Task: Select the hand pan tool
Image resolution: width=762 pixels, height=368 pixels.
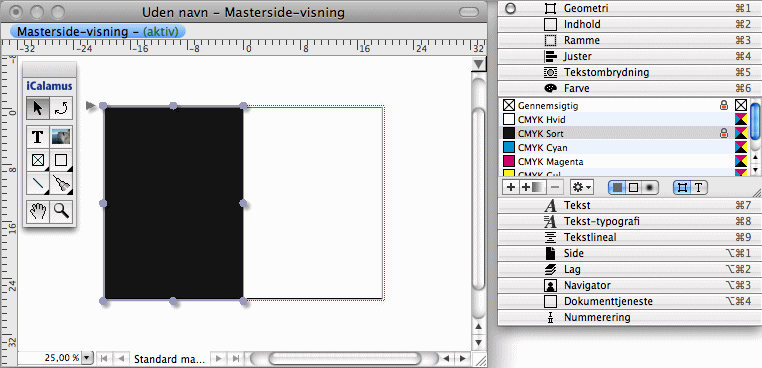Action: pyautogui.click(x=38, y=211)
